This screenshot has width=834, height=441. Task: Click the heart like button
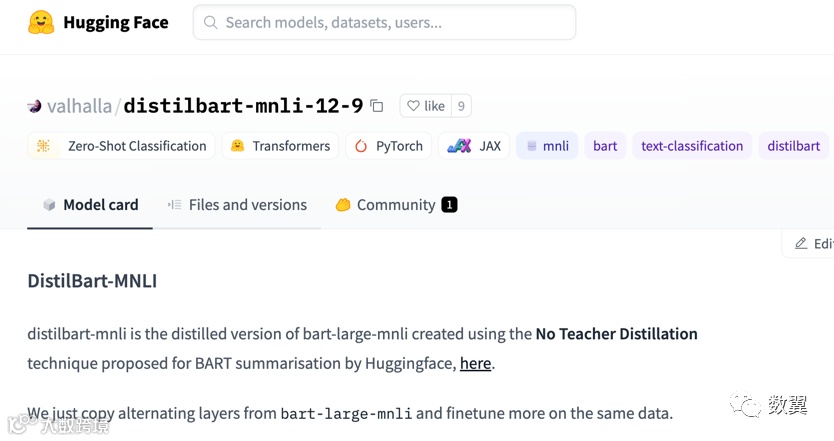pos(426,106)
